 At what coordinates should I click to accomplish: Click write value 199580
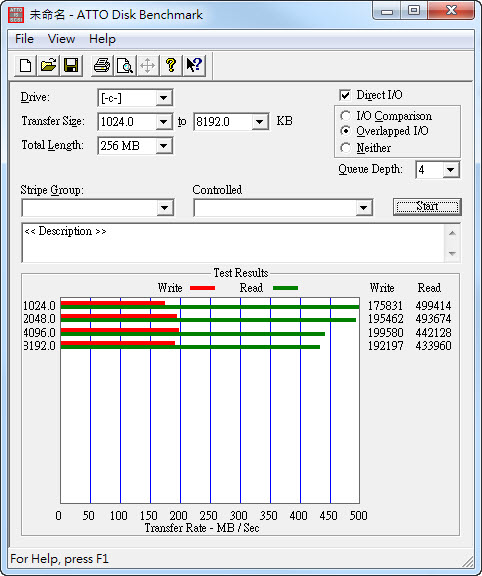pyautogui.click(x=385, y=333)
